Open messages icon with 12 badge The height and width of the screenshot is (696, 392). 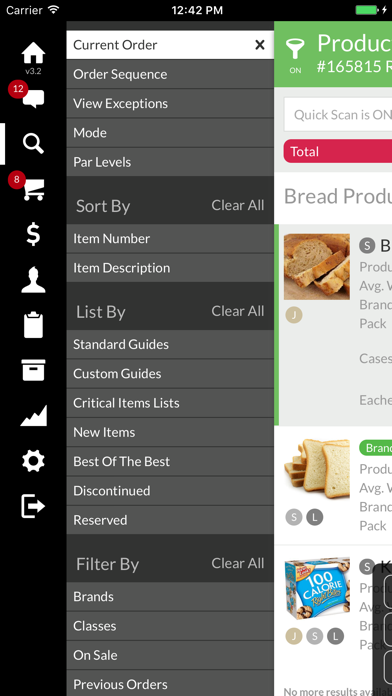click(x=32, y=97)
